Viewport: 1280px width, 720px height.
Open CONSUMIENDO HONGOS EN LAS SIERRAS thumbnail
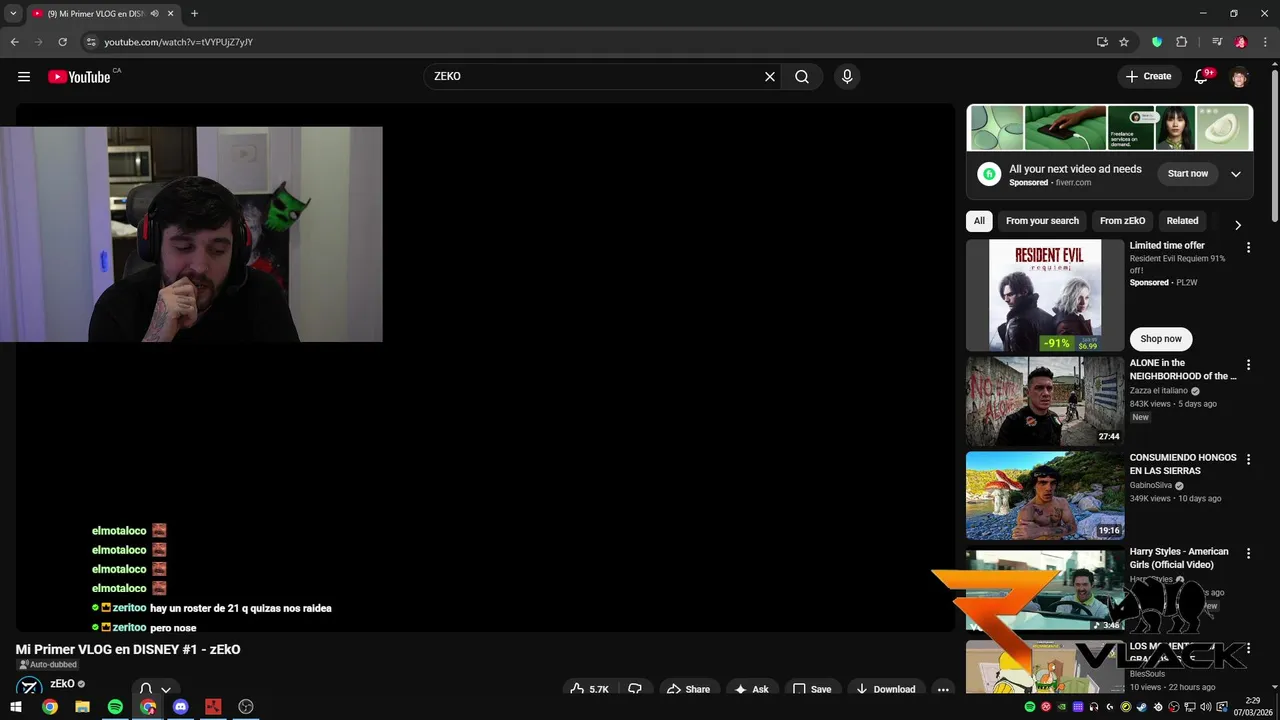click(x=1045, y=496)
